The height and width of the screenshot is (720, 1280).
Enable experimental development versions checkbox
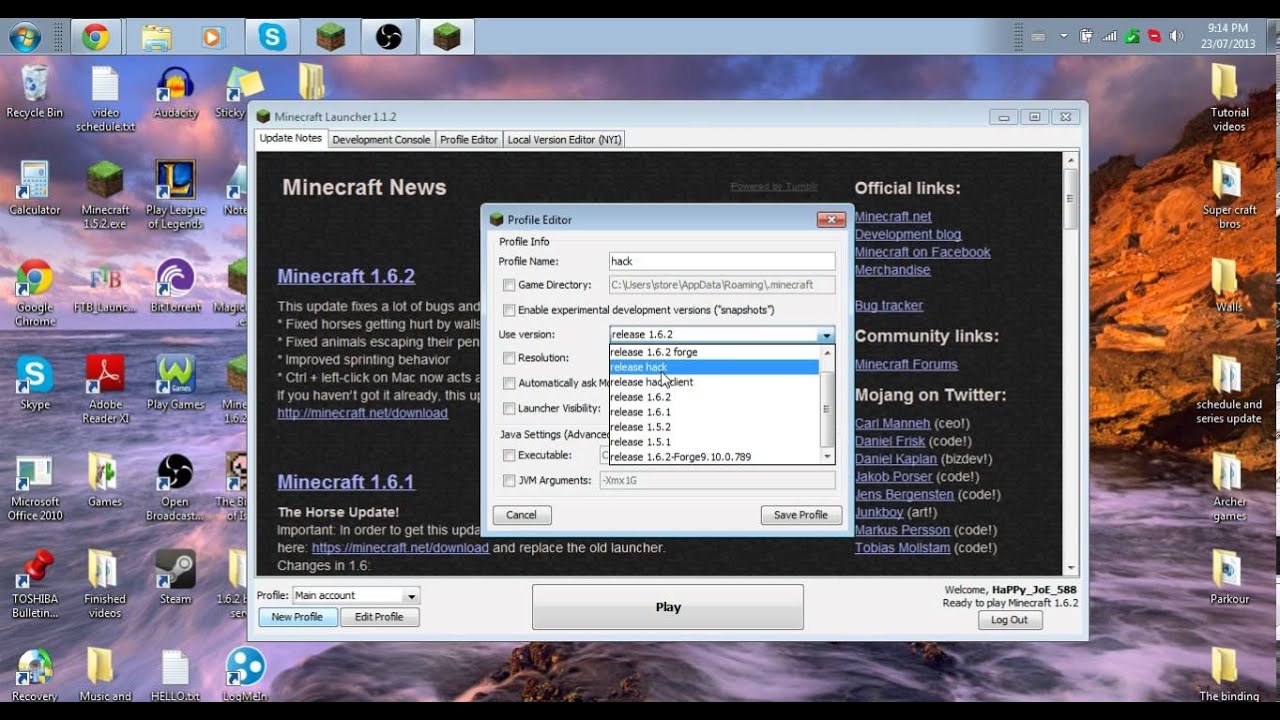(x=509, y=310)
